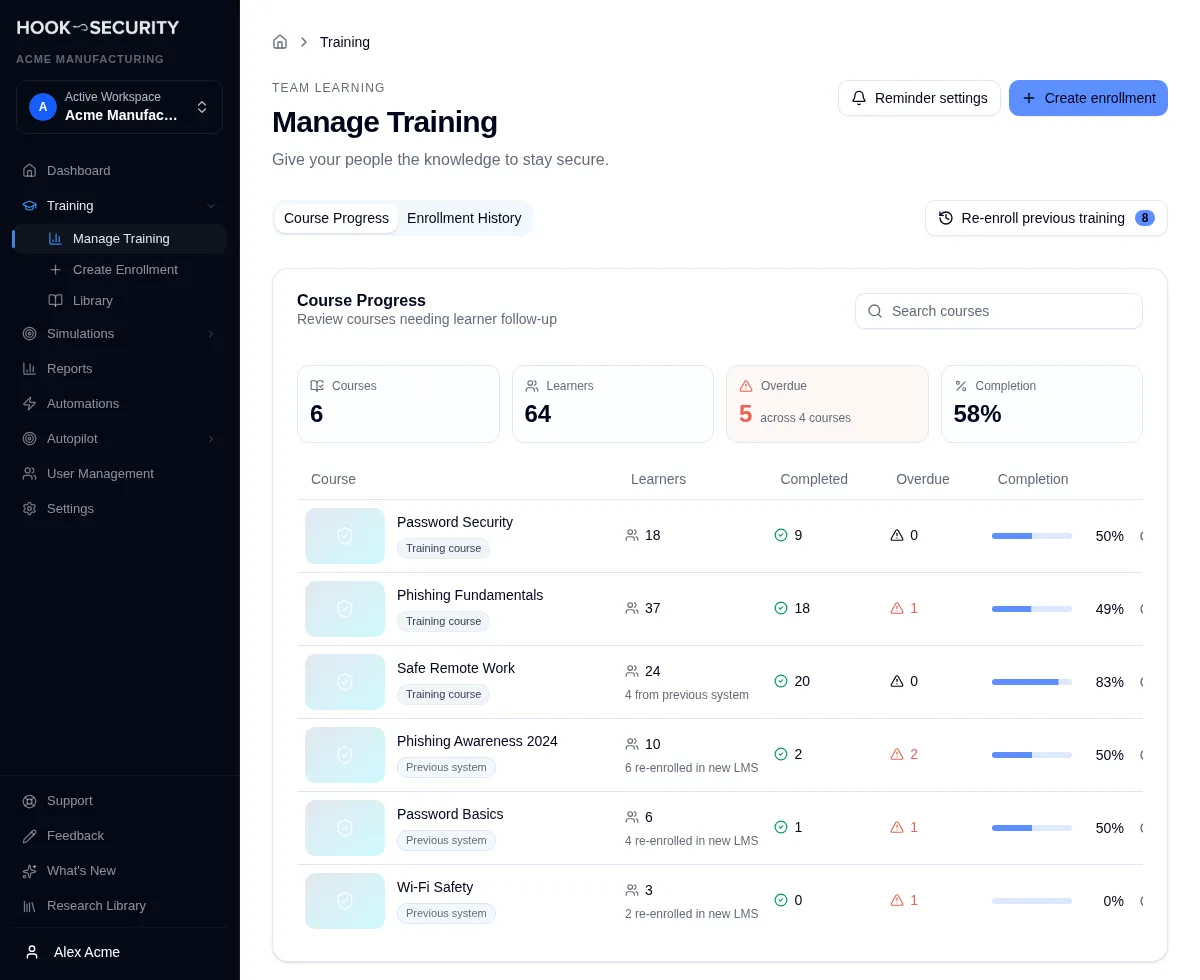Open the Reports menu item
Viewport: 1200px width, 980px height.
(120, 369)
